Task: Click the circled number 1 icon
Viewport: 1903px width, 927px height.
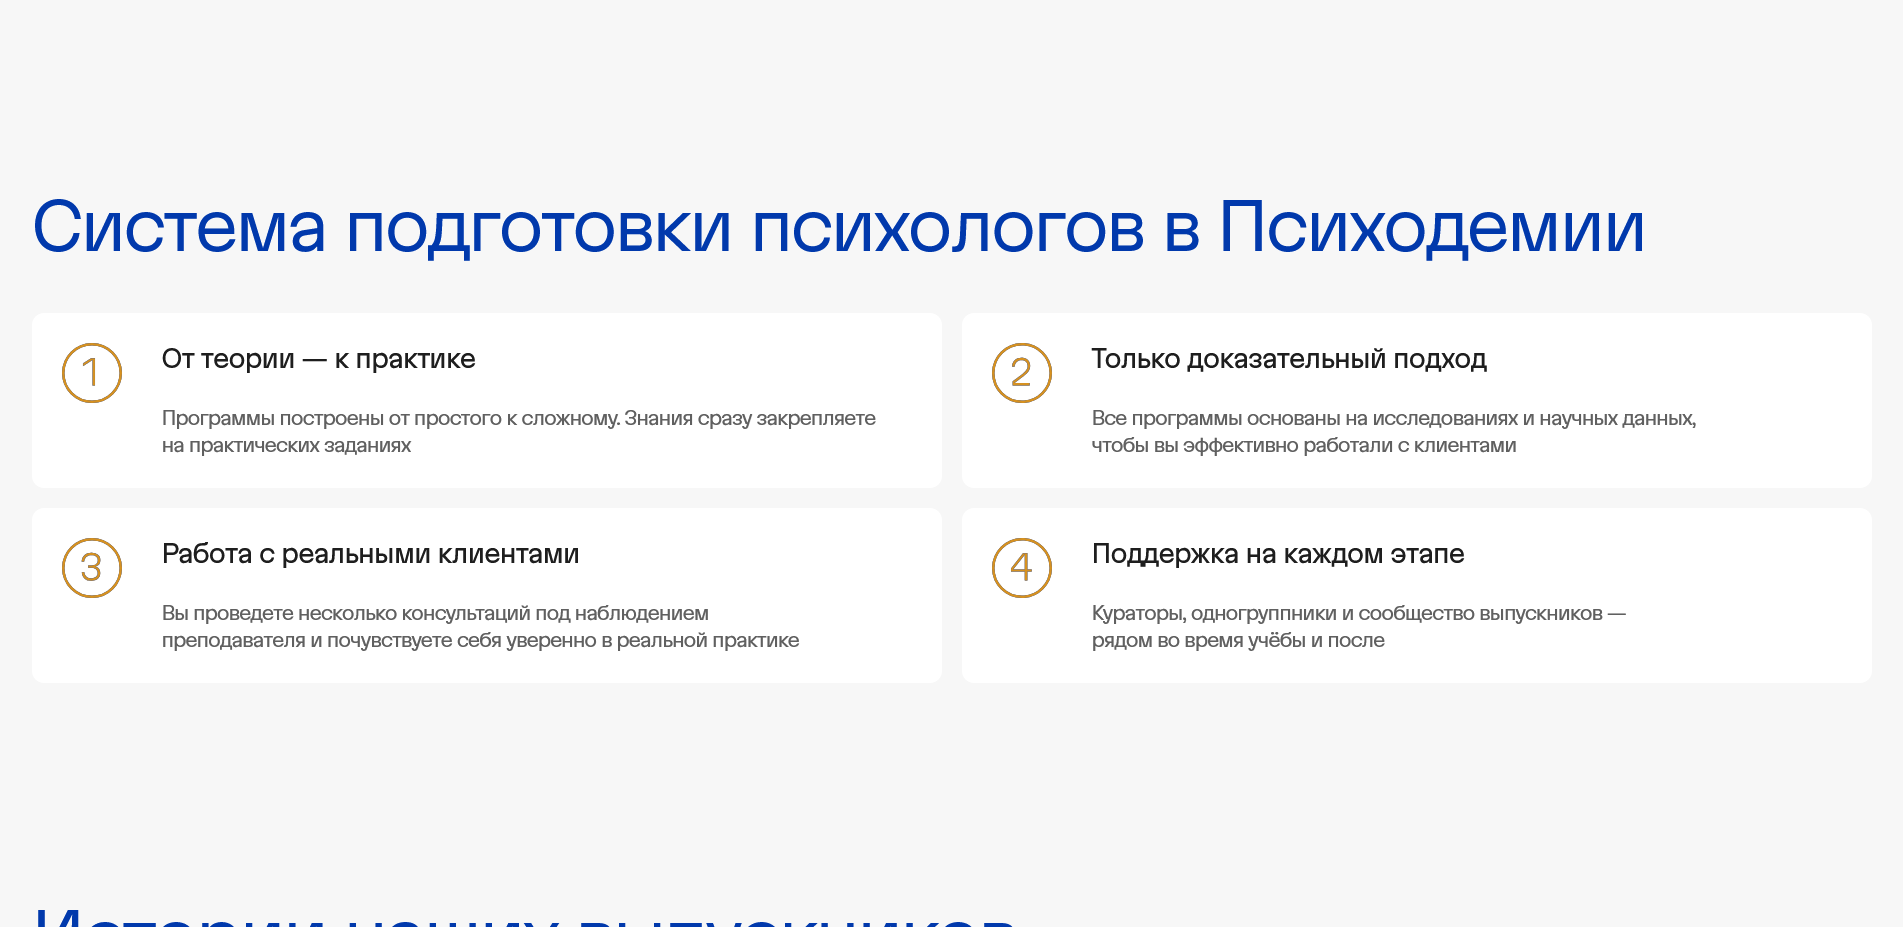Action: (92, 373)
